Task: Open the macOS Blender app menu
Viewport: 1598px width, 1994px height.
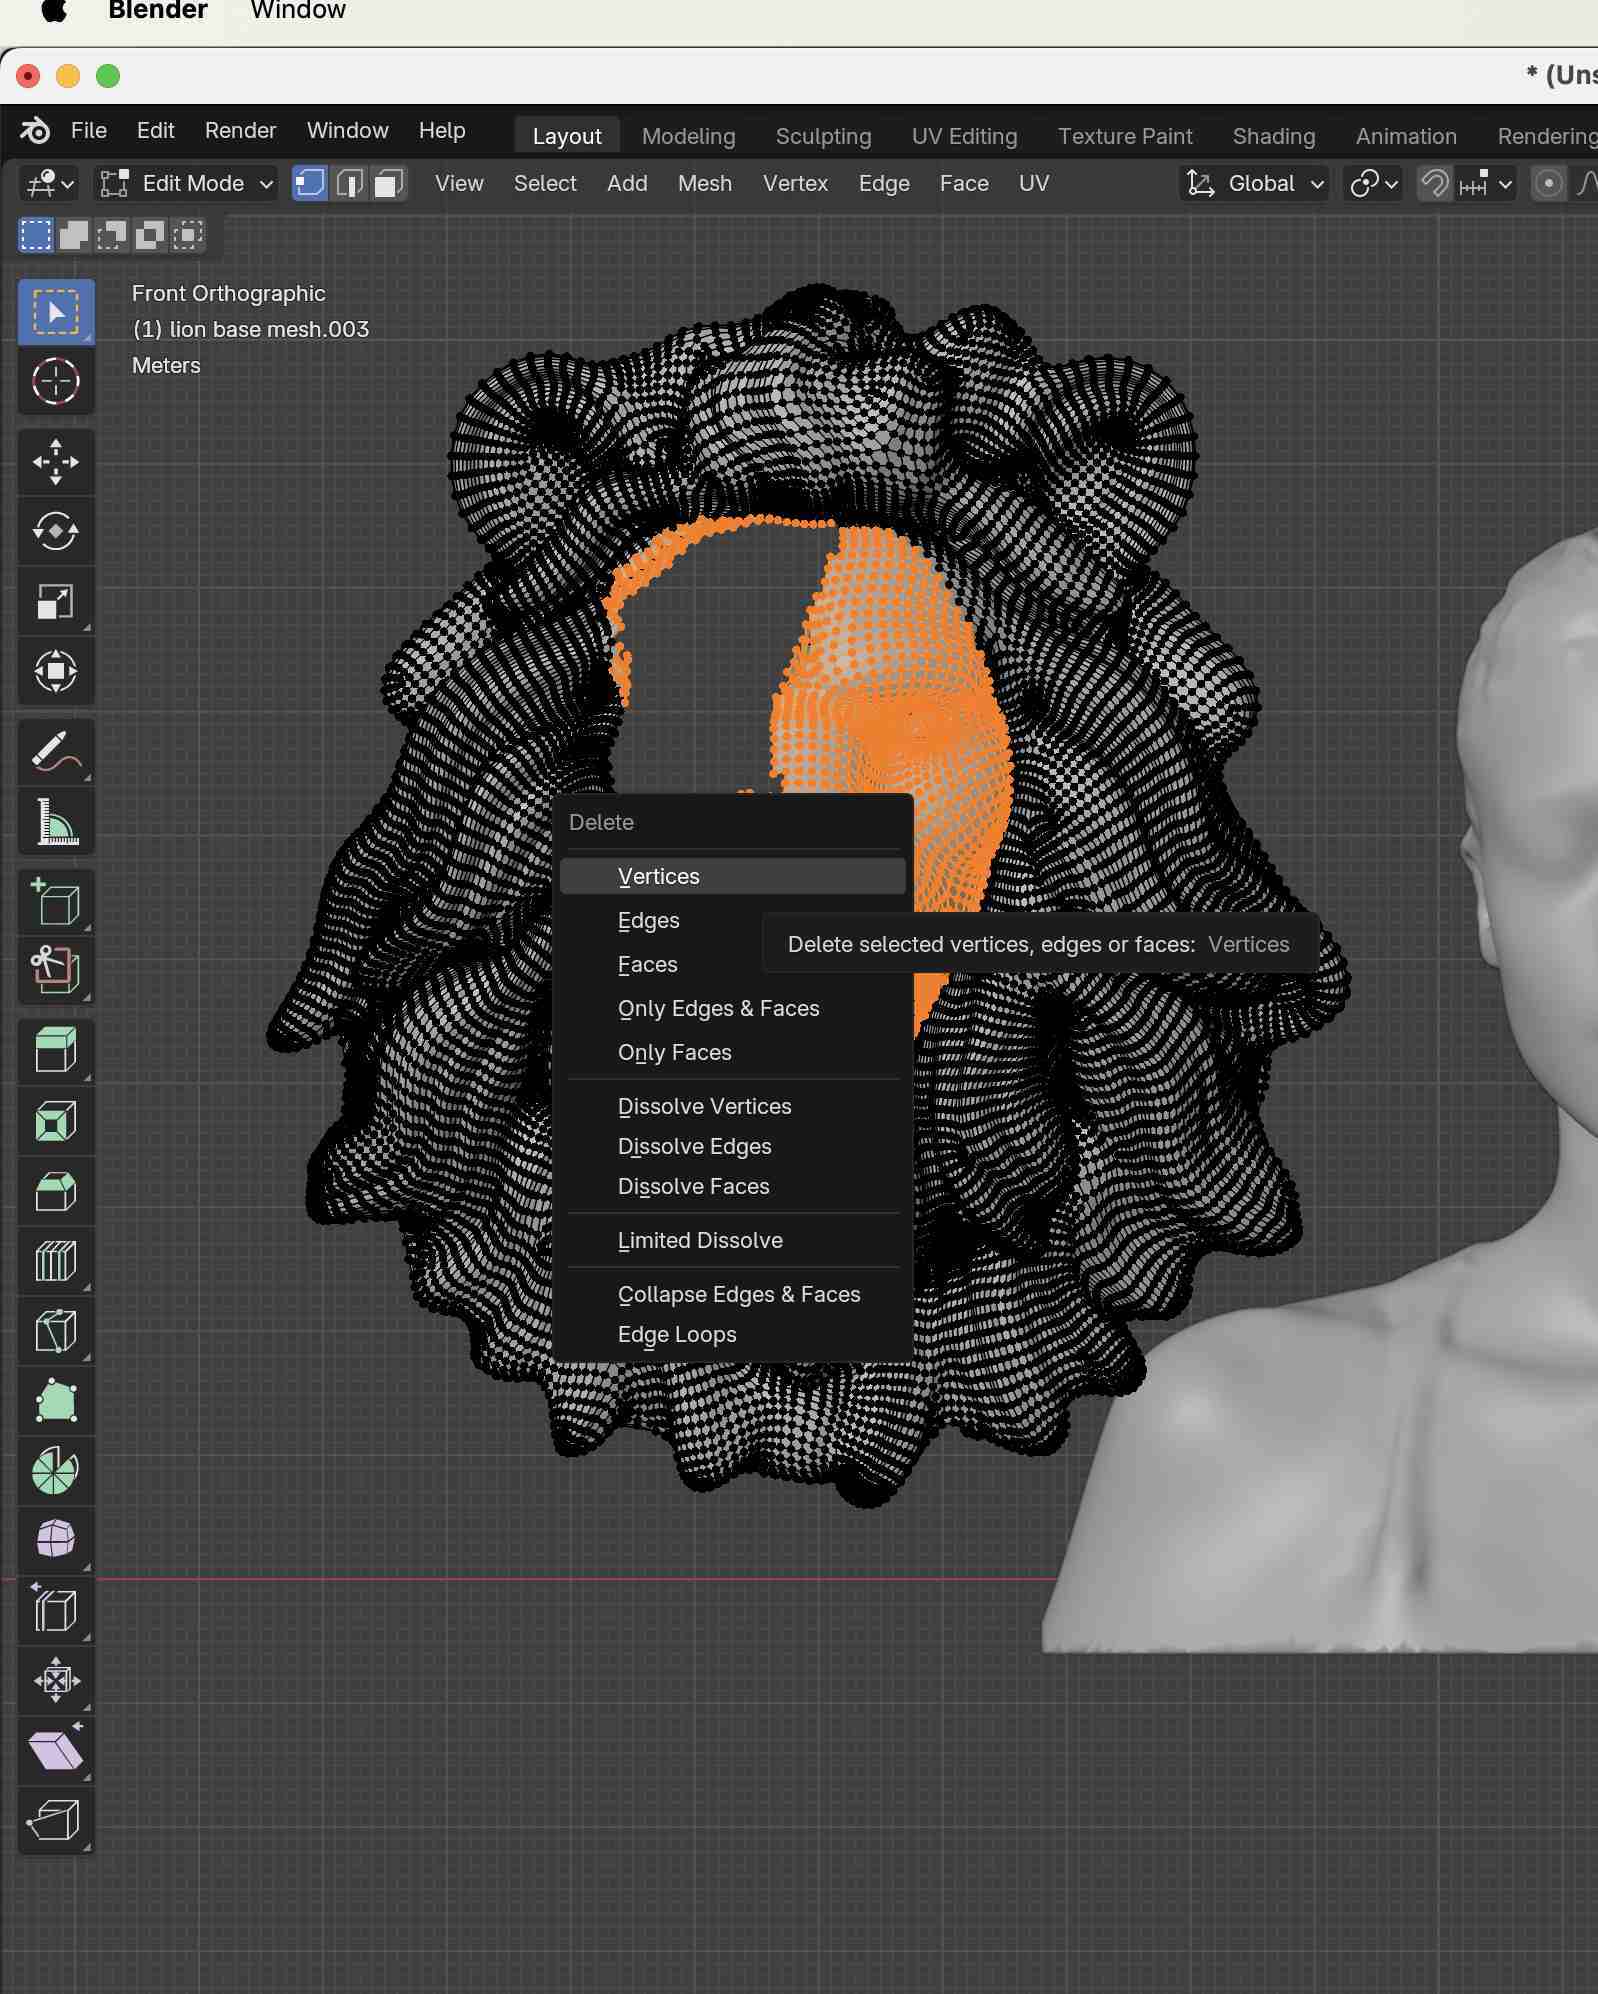Action: click(158, 11)
